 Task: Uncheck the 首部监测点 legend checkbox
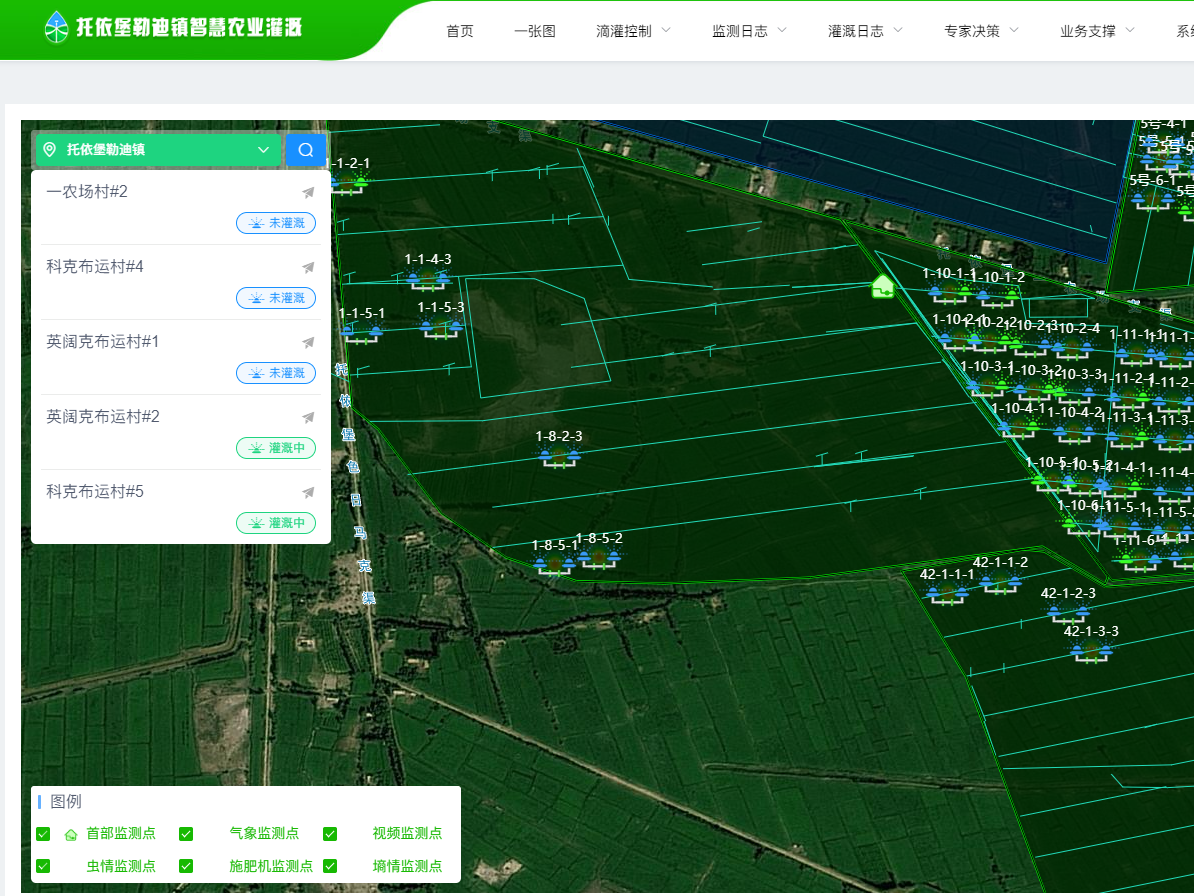pos(43,834)
